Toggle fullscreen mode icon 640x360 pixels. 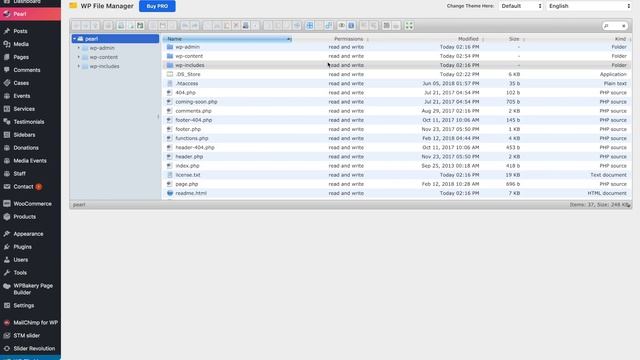(409, 25)
